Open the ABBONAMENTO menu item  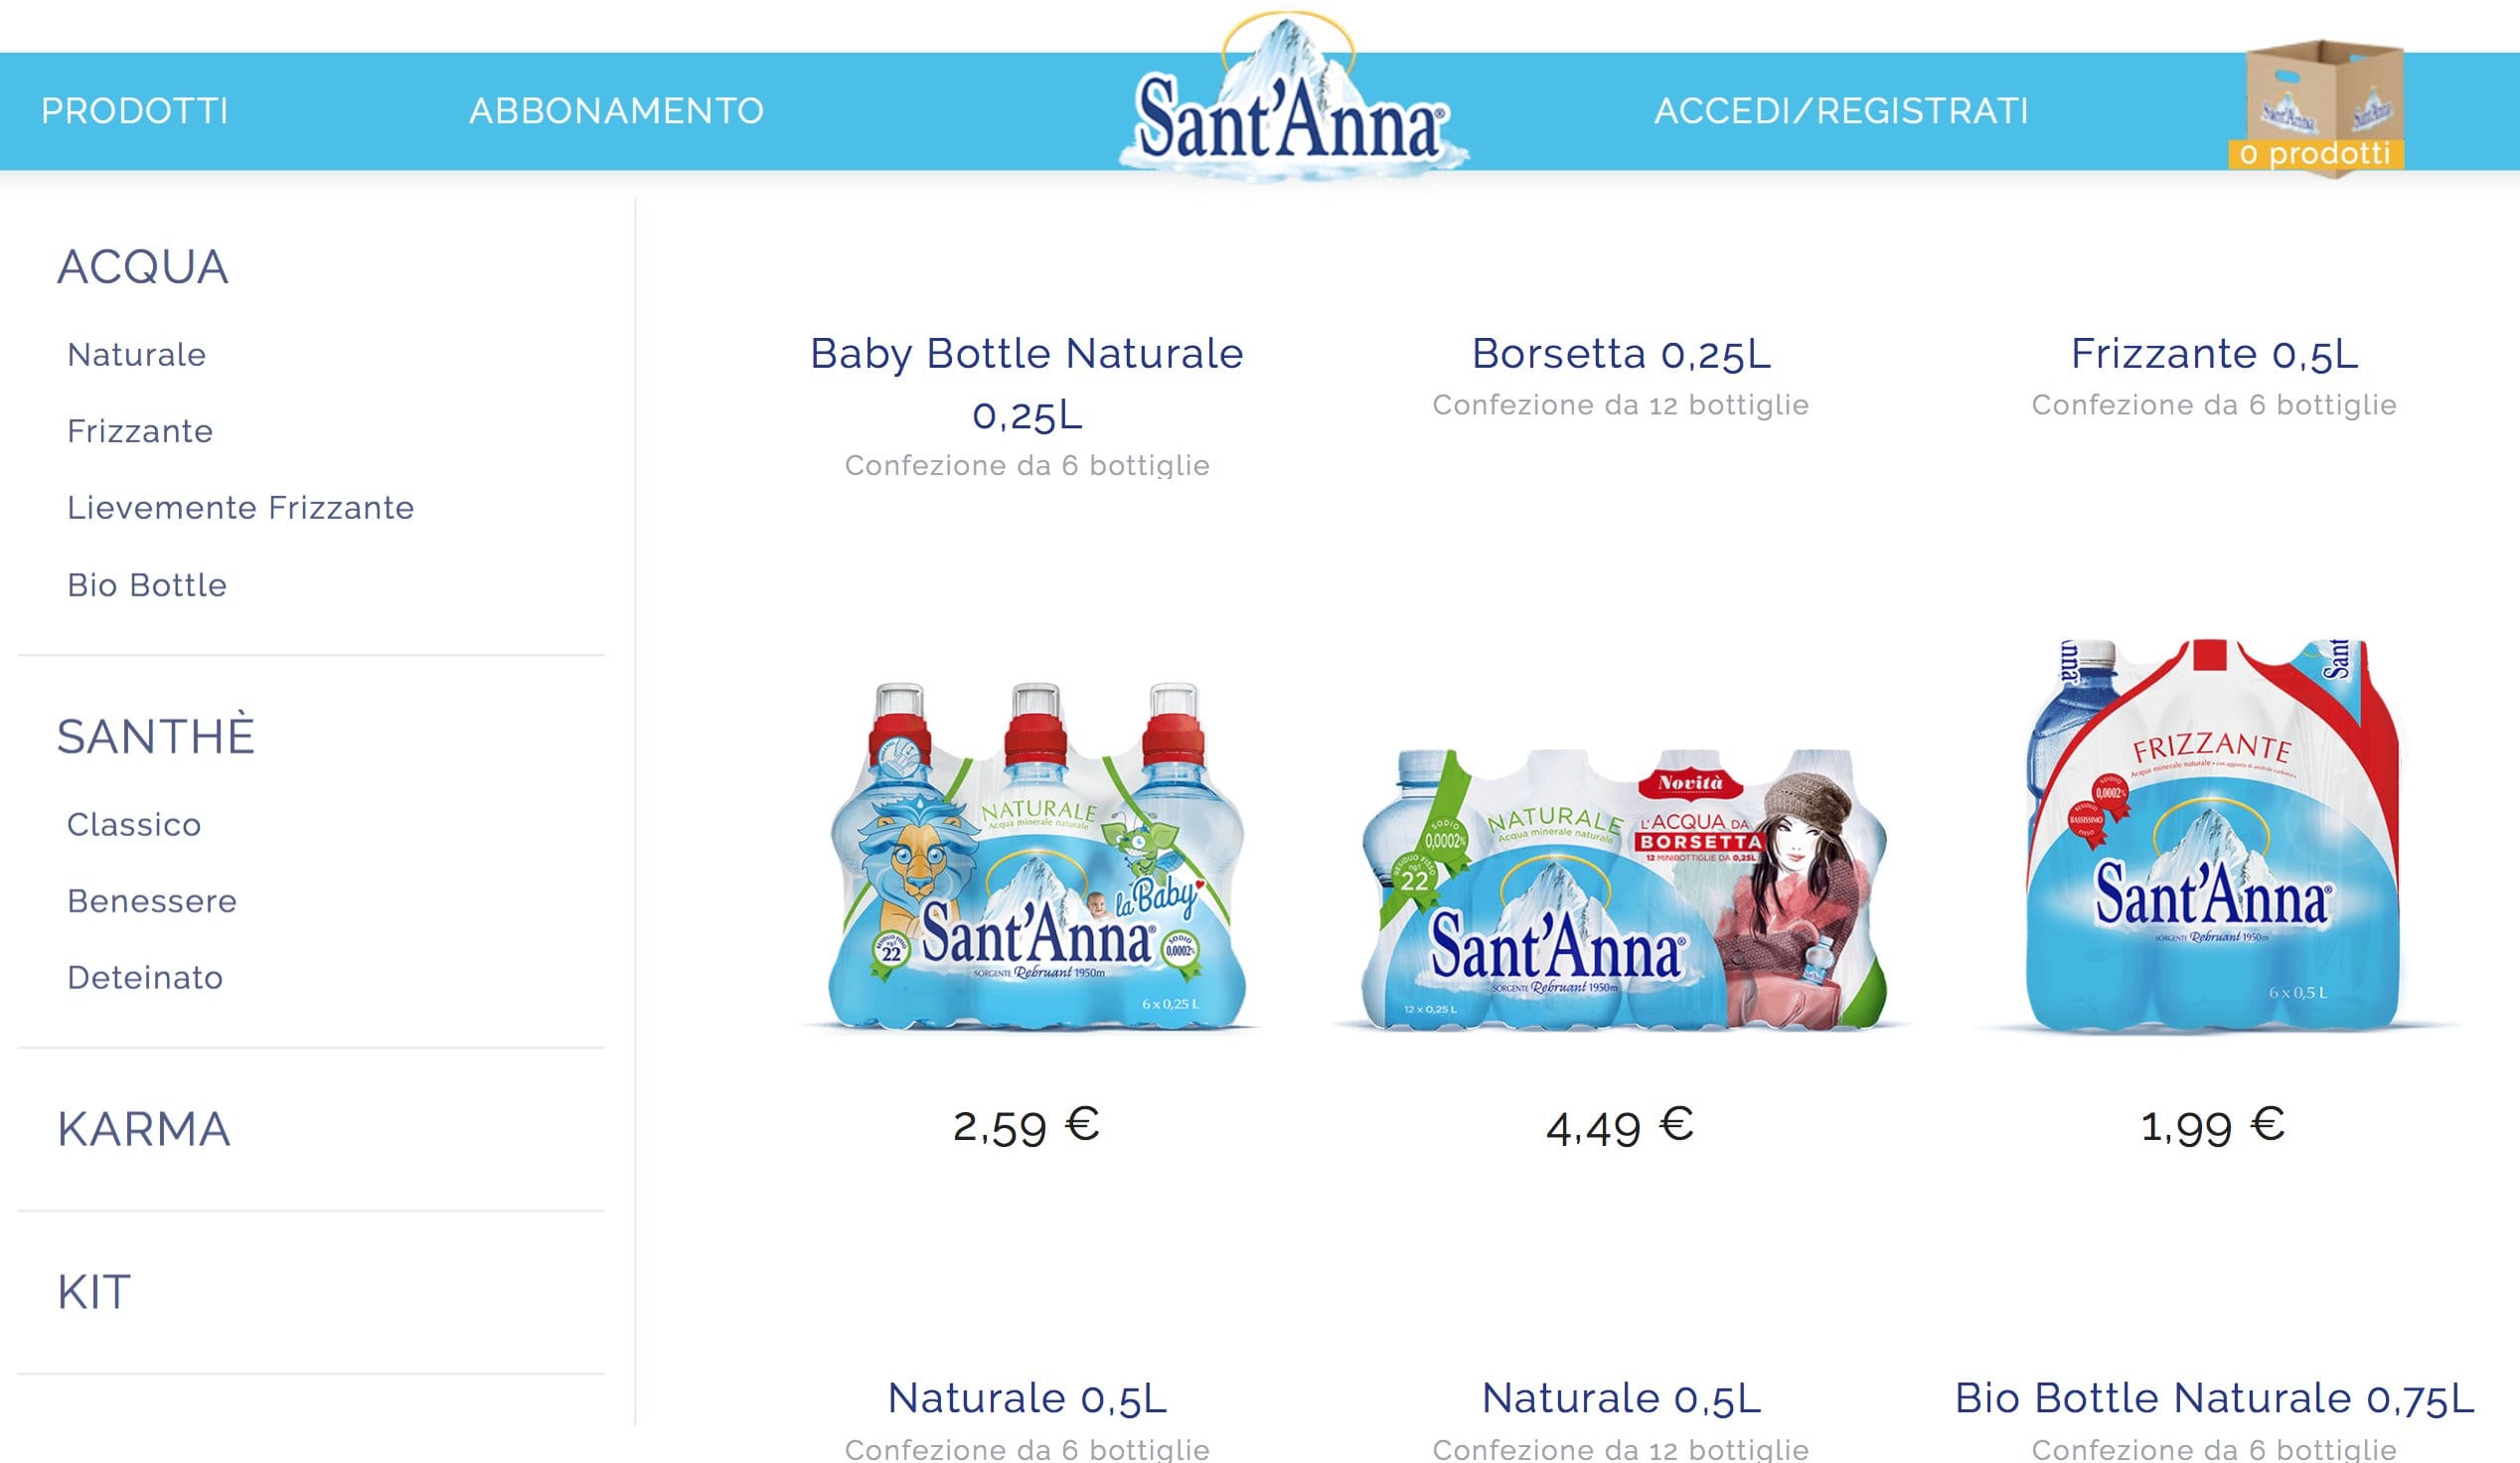pos(616,110)
